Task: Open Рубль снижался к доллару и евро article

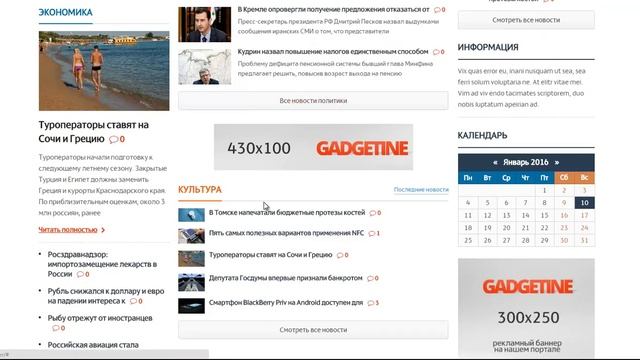Action: point(106,296)
